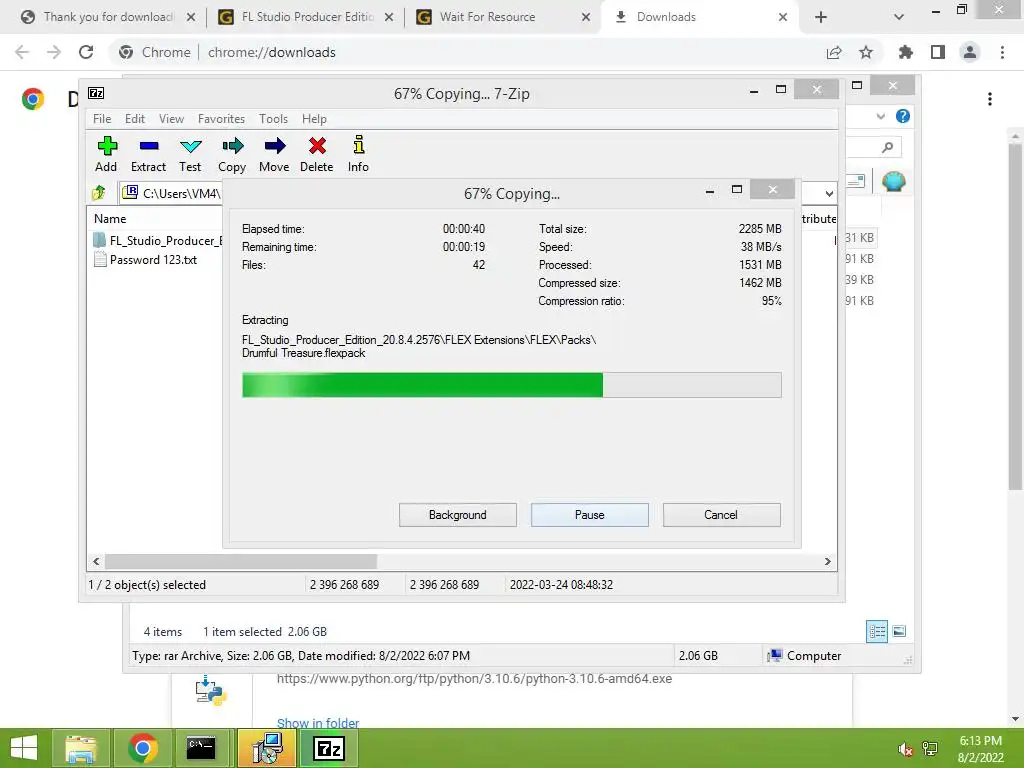The image size is (1024, 768).
Task: Open the Downloads page more-actions menu
Action: (x=990, y=99)
